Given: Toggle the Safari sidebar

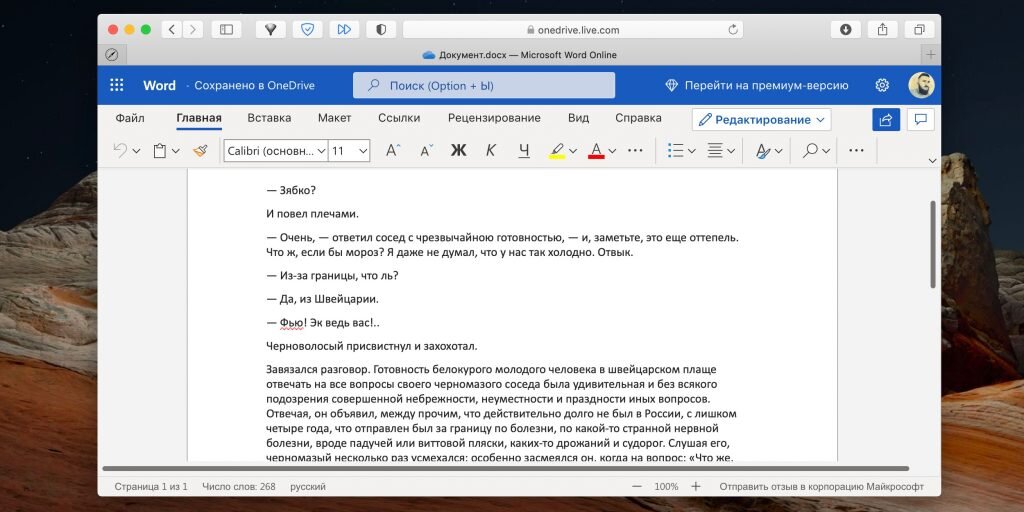Looking at the screenshot, I should click(227, 29).
